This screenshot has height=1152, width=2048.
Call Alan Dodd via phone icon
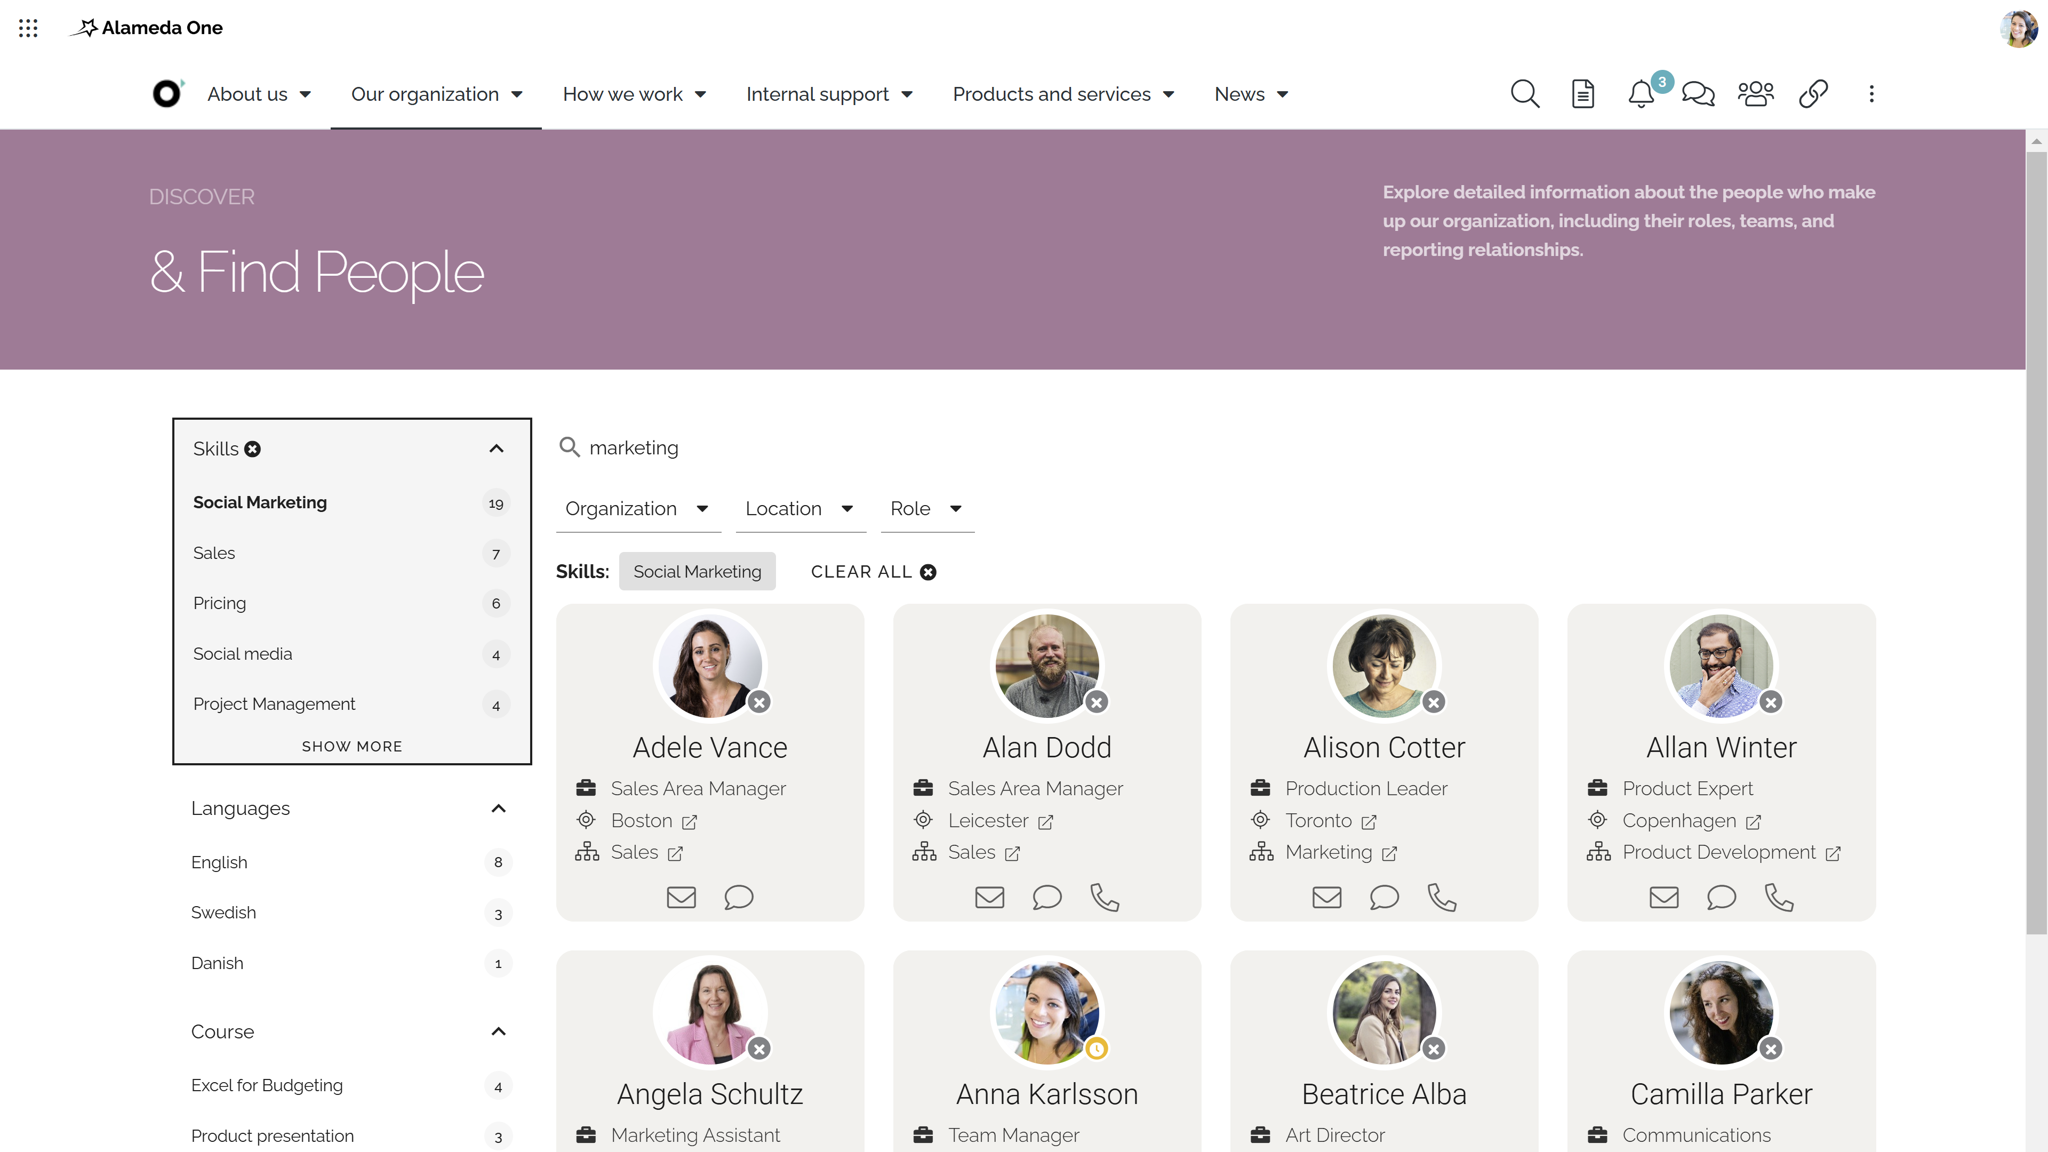pos(1104,897)
